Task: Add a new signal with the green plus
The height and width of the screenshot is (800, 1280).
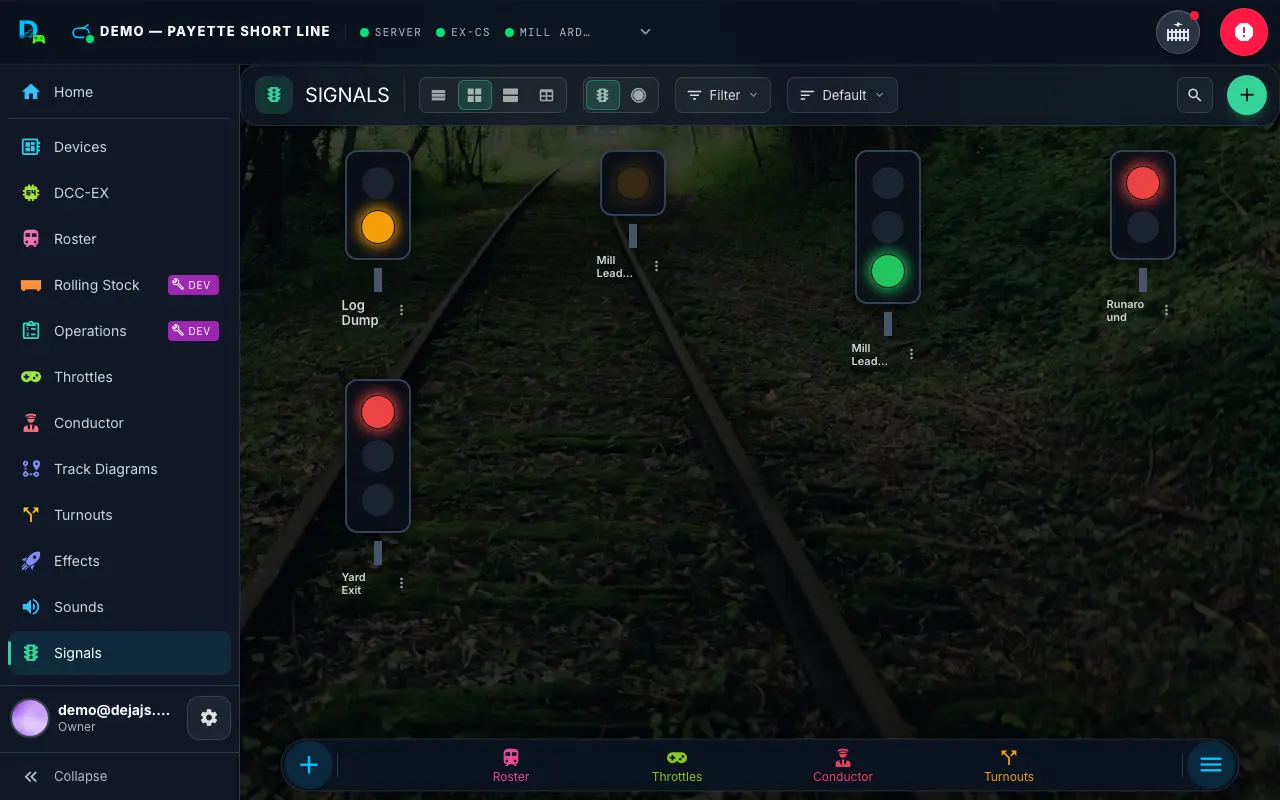Action: point(1247,95)
